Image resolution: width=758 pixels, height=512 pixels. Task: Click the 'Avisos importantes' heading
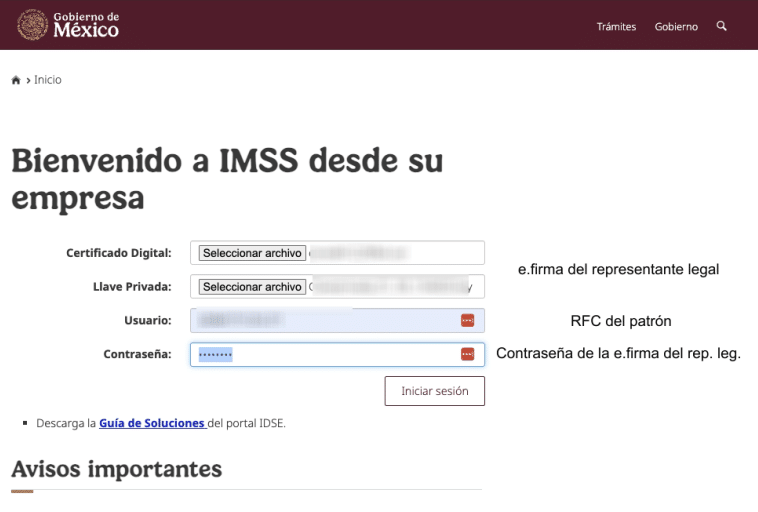click(117, 469)
